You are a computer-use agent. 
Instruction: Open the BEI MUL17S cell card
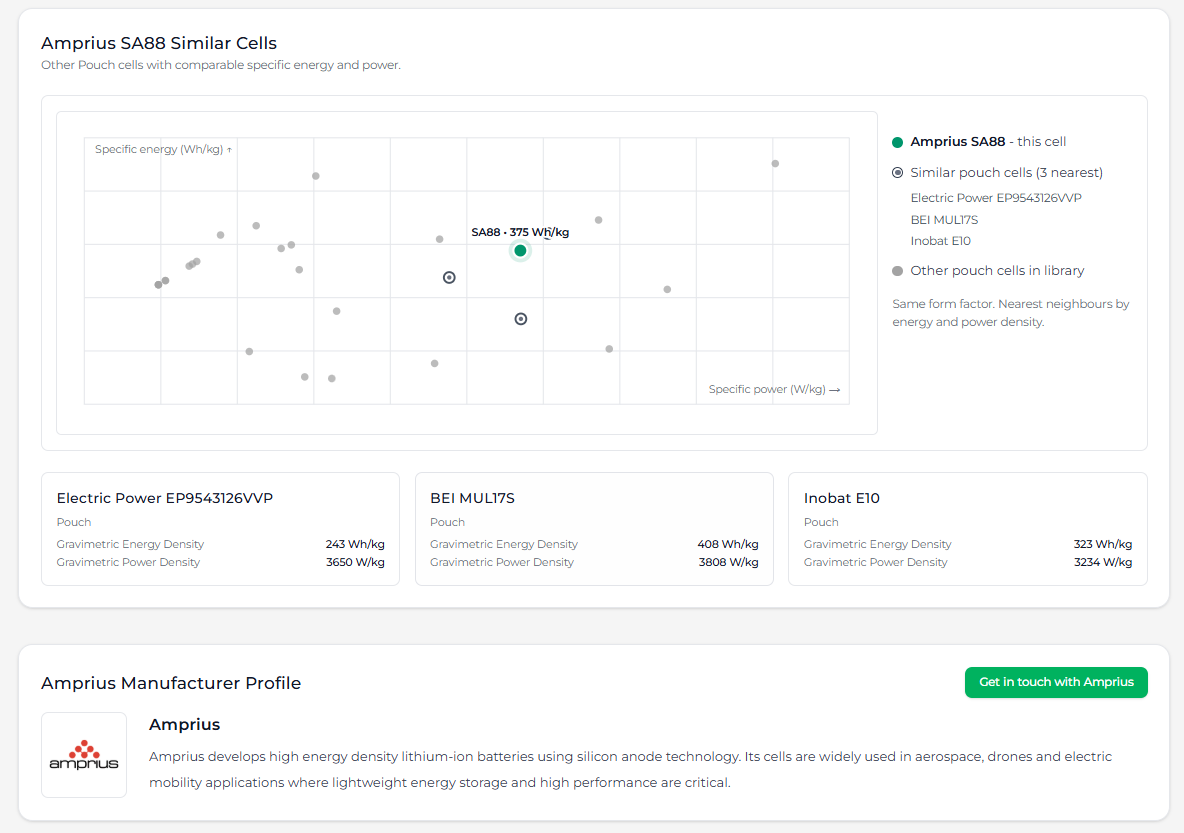click(594, 529)
